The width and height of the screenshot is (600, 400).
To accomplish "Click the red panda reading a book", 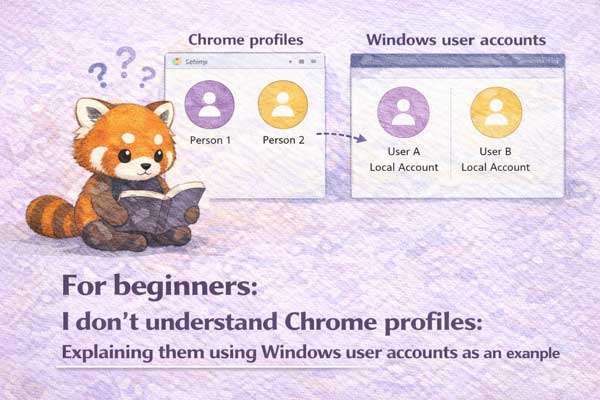I will (x=116, y=174).
